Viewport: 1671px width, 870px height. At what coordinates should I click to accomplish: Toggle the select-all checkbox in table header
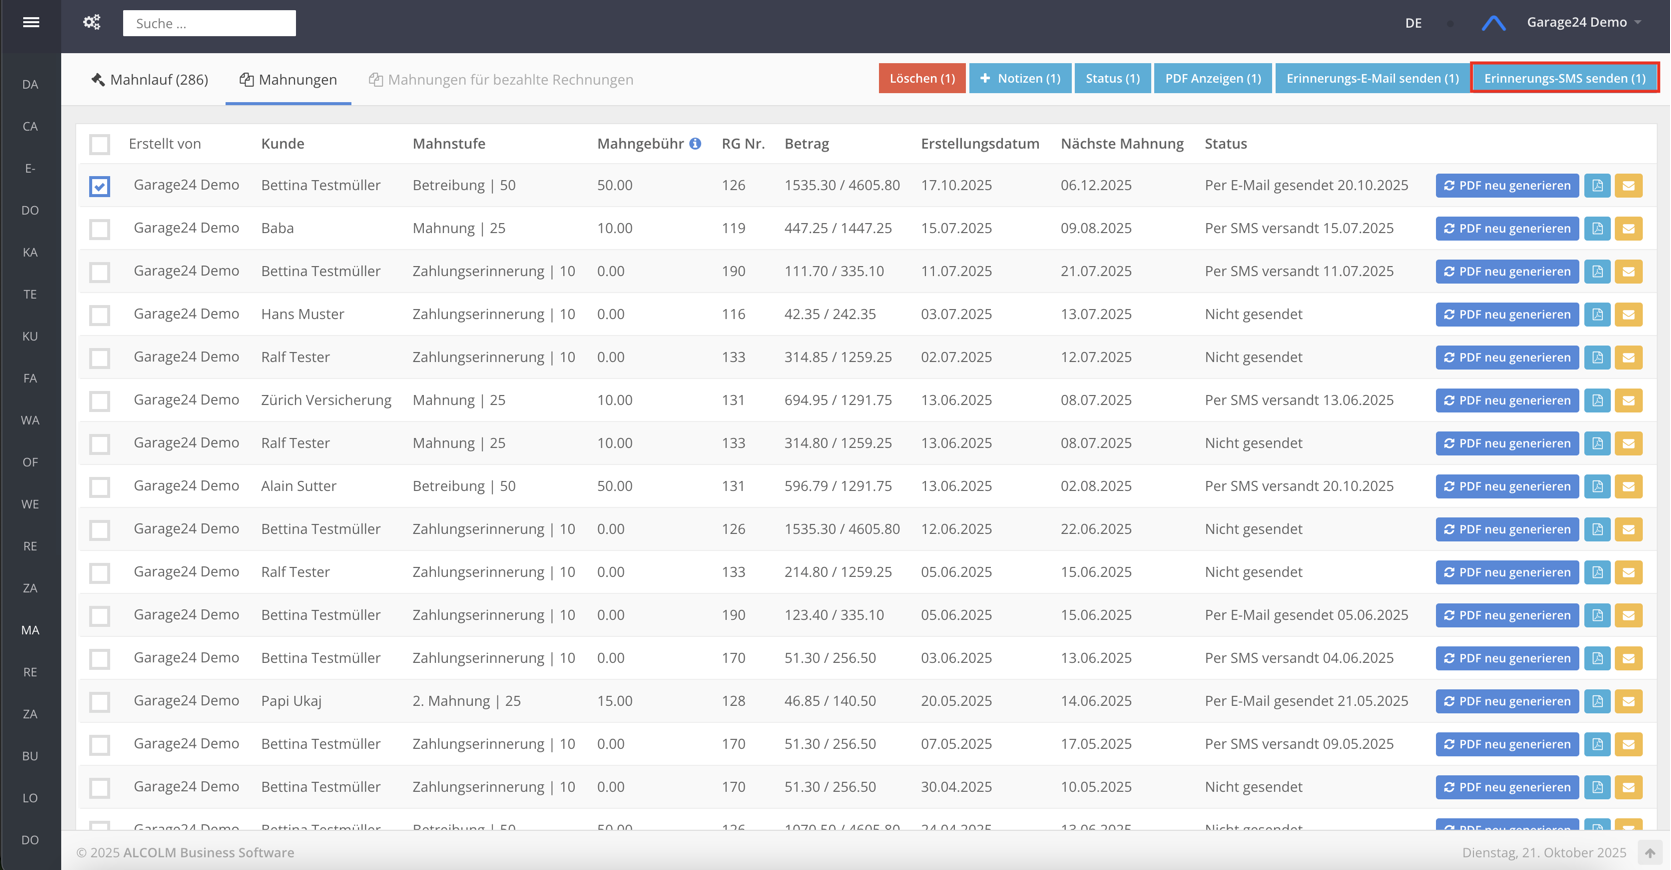(x=100, y=144)
